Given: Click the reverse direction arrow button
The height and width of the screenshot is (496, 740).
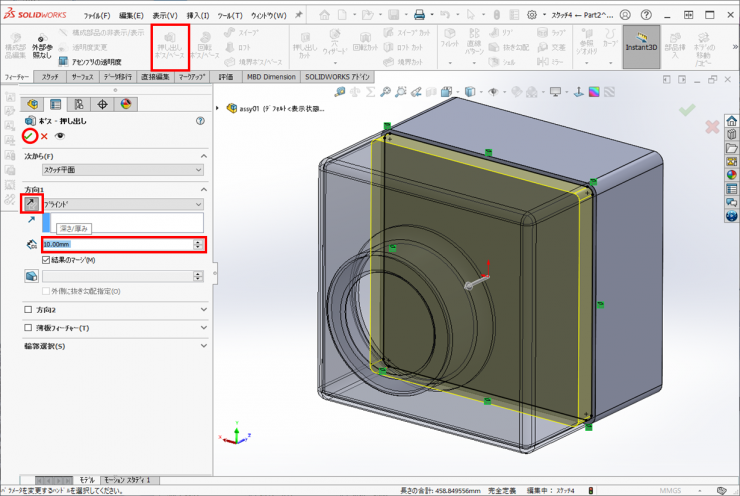Looking at the screenshot, I should pos(31,203).
